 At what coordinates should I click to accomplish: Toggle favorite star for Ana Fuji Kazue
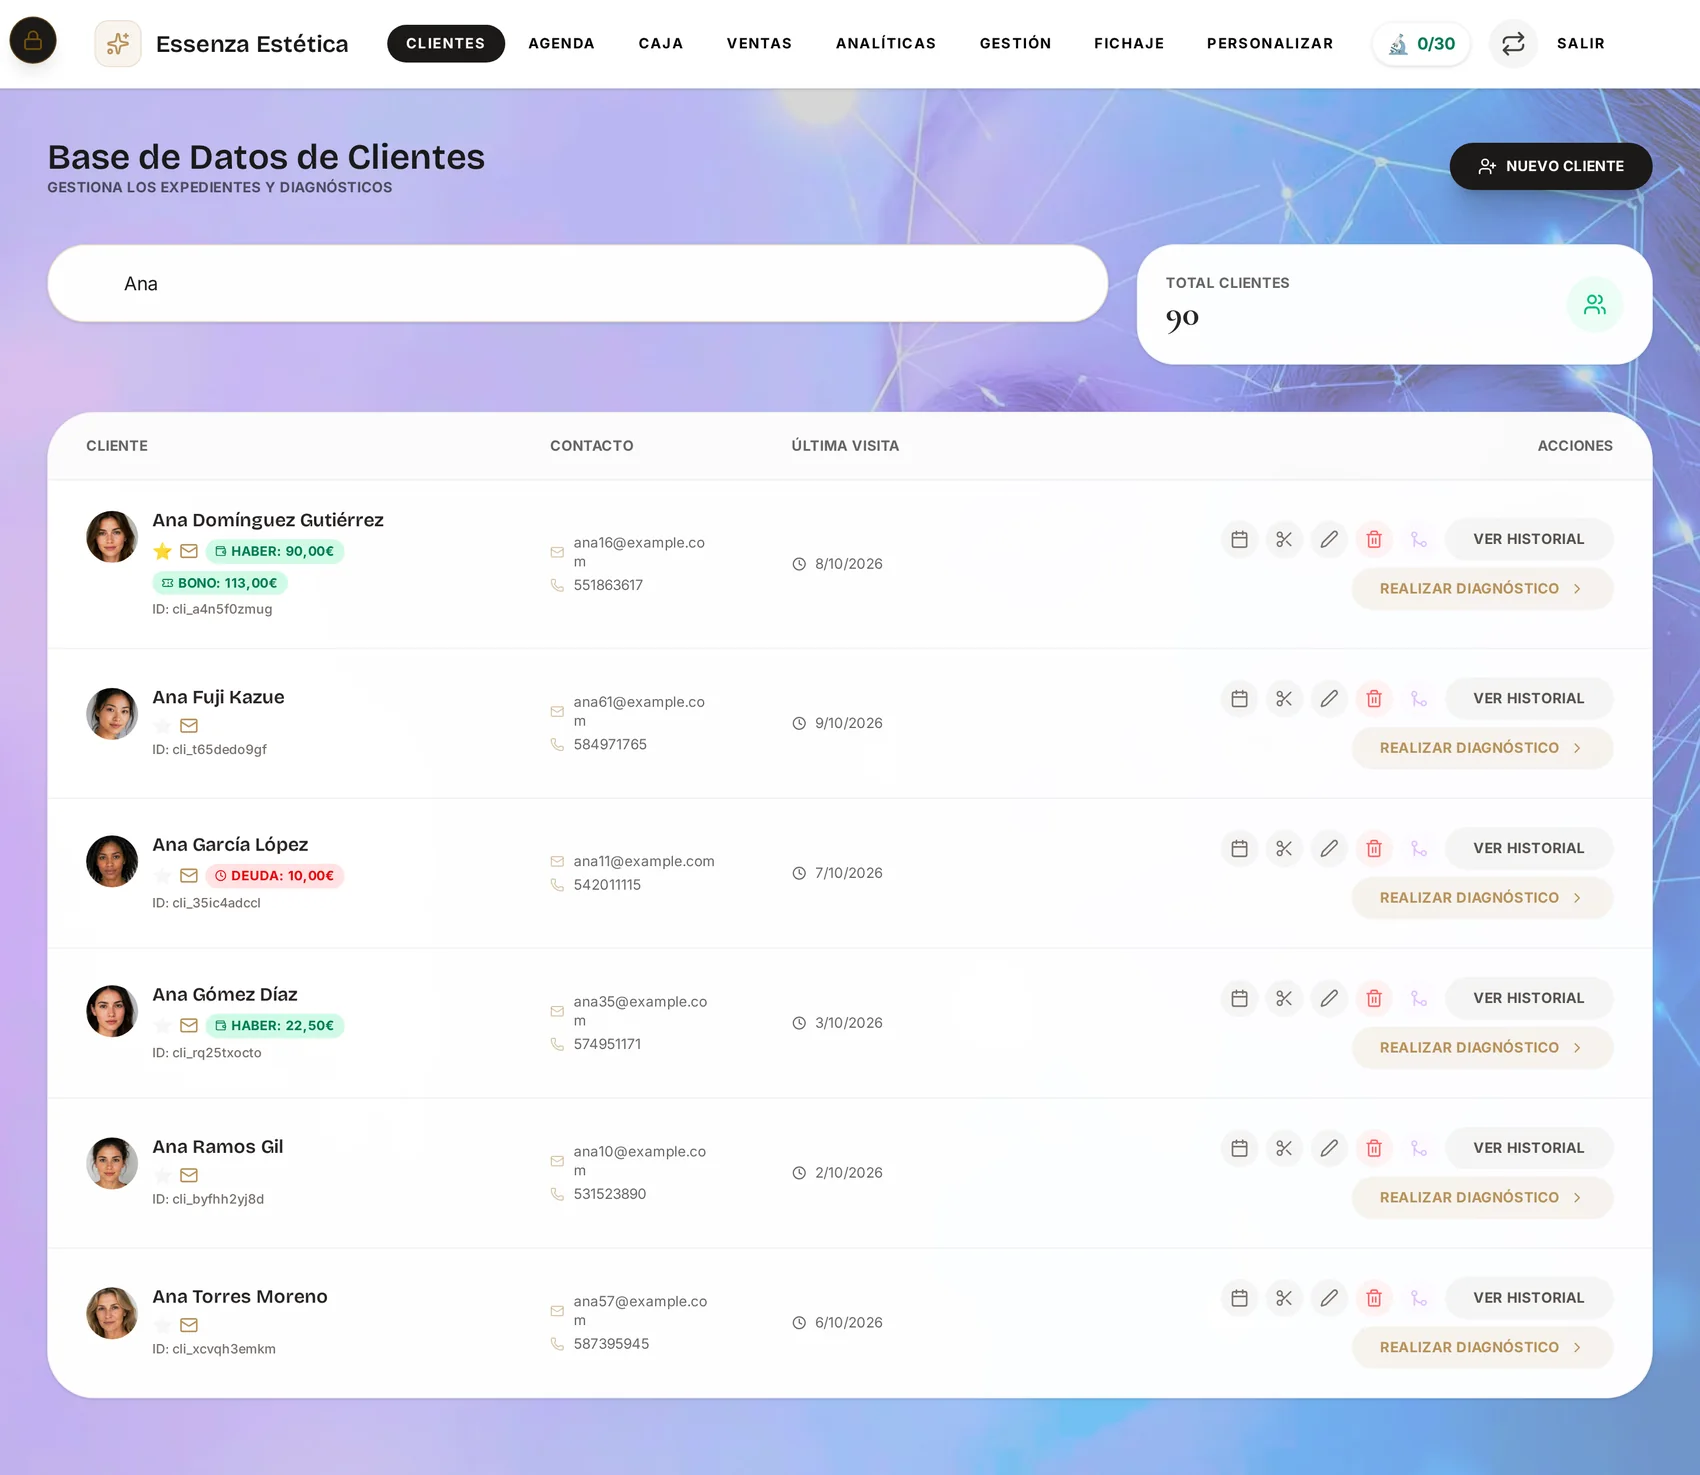162,726
